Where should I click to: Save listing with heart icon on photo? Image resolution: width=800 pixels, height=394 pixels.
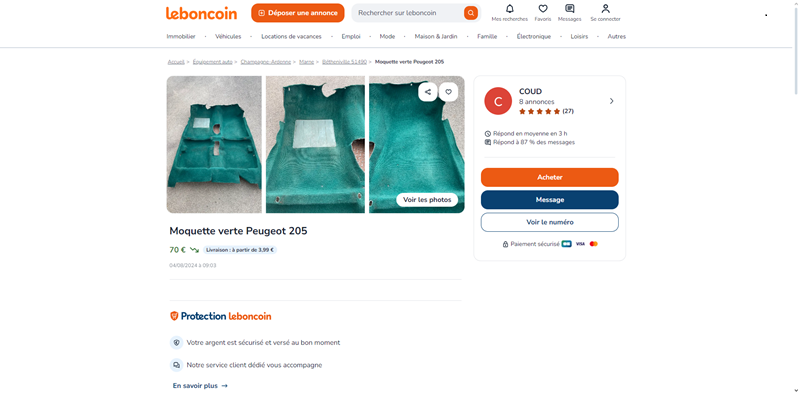448,92
